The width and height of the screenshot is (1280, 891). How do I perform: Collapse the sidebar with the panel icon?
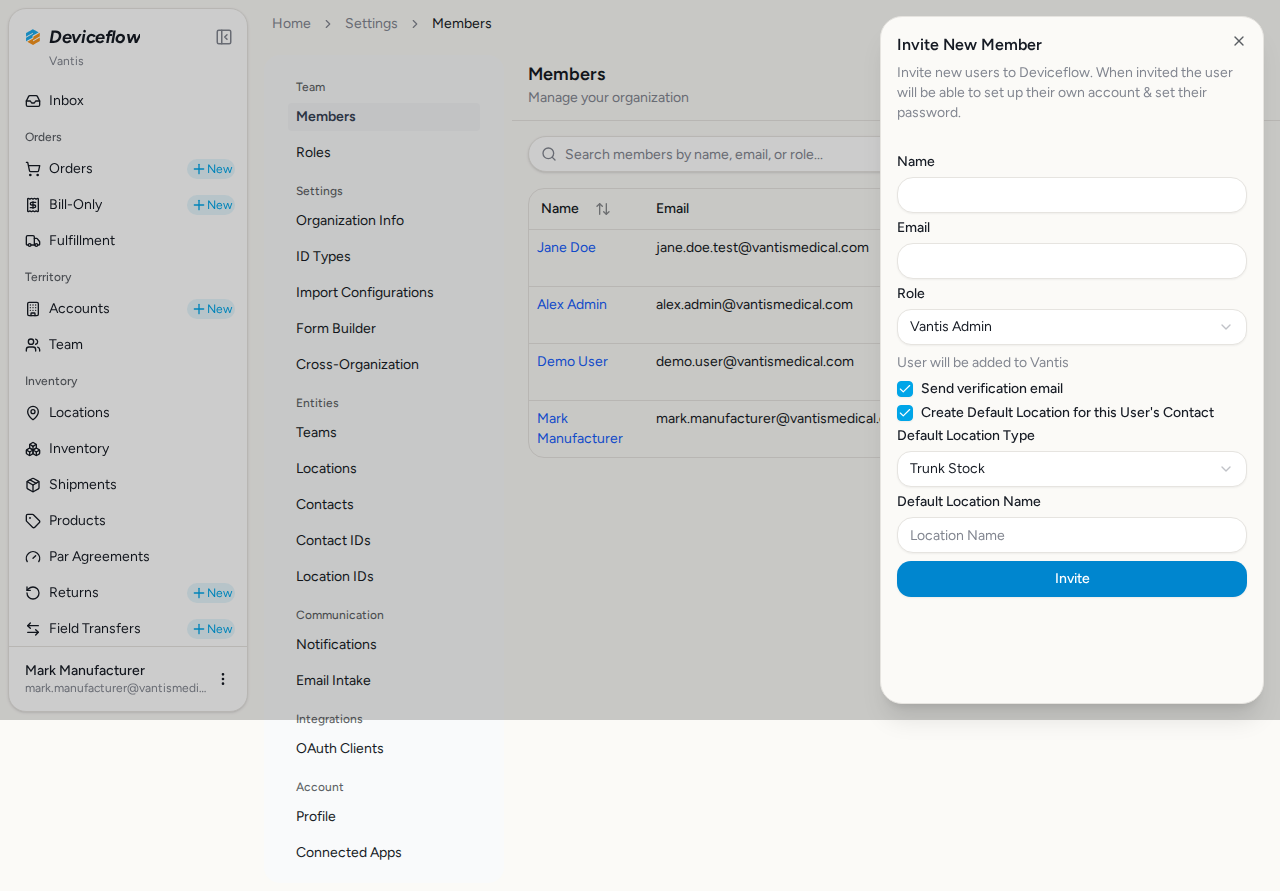[224, 37]
